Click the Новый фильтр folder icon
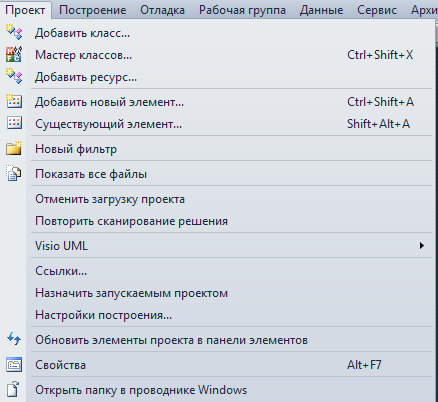 [x=14, y=148]
